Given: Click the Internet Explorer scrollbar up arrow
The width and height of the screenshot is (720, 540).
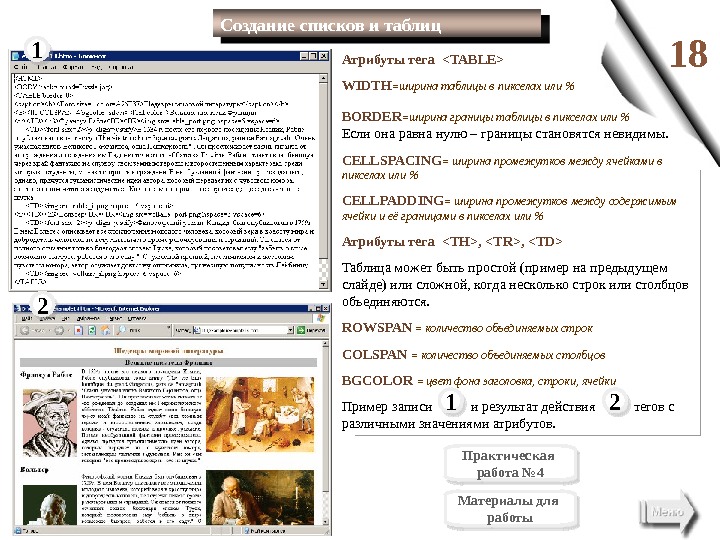Looking at the screenshot, I should click(x=326, y=344).
